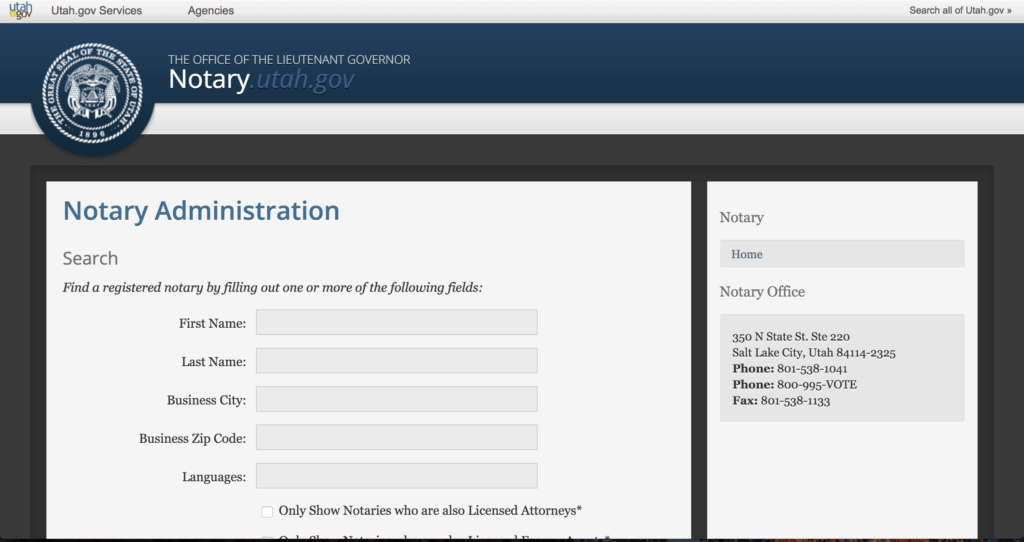The height and width of the screenshot is (542, 1024).
Task: Go to Home in Notary sidebar
Action: (842, 254)
